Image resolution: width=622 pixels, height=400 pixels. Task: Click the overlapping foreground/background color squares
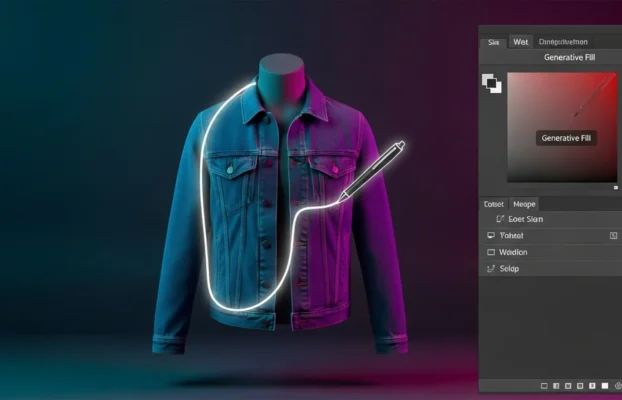(x=491, y=83)
